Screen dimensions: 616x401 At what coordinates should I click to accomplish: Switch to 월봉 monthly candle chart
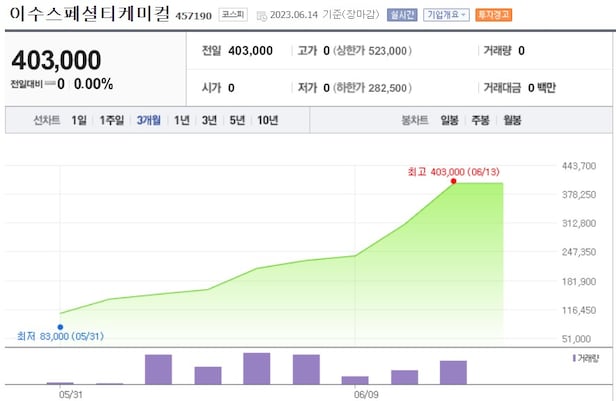pyautogui.click(x=511, y=120)
